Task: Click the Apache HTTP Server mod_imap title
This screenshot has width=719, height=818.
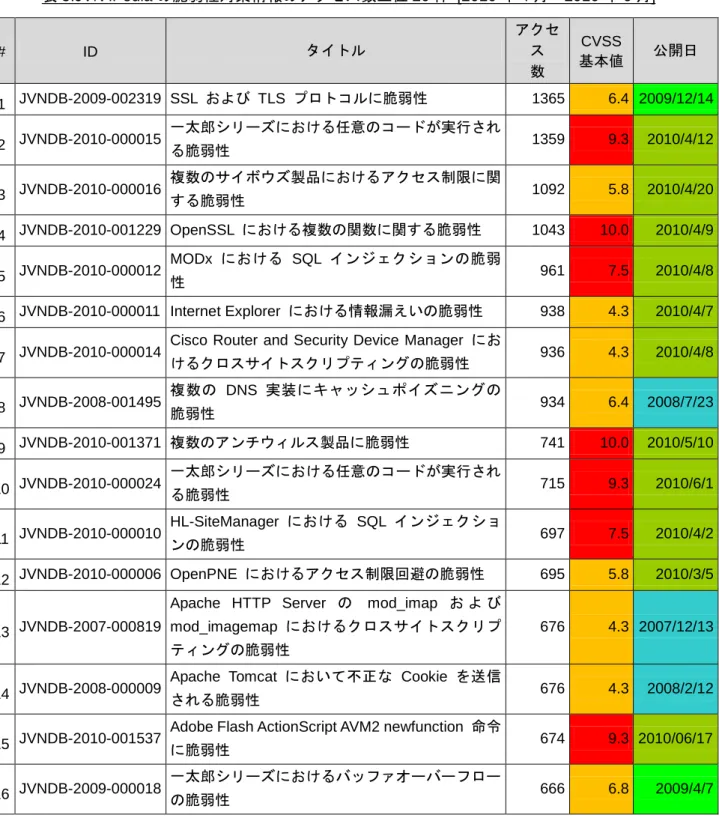Action: click(335, 627)
